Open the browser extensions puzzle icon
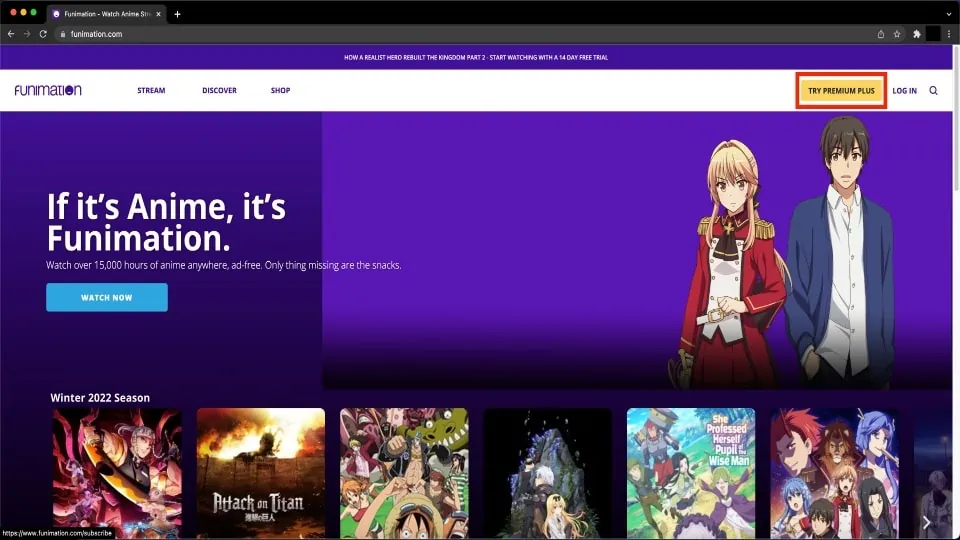 click(x=917, y=34)
